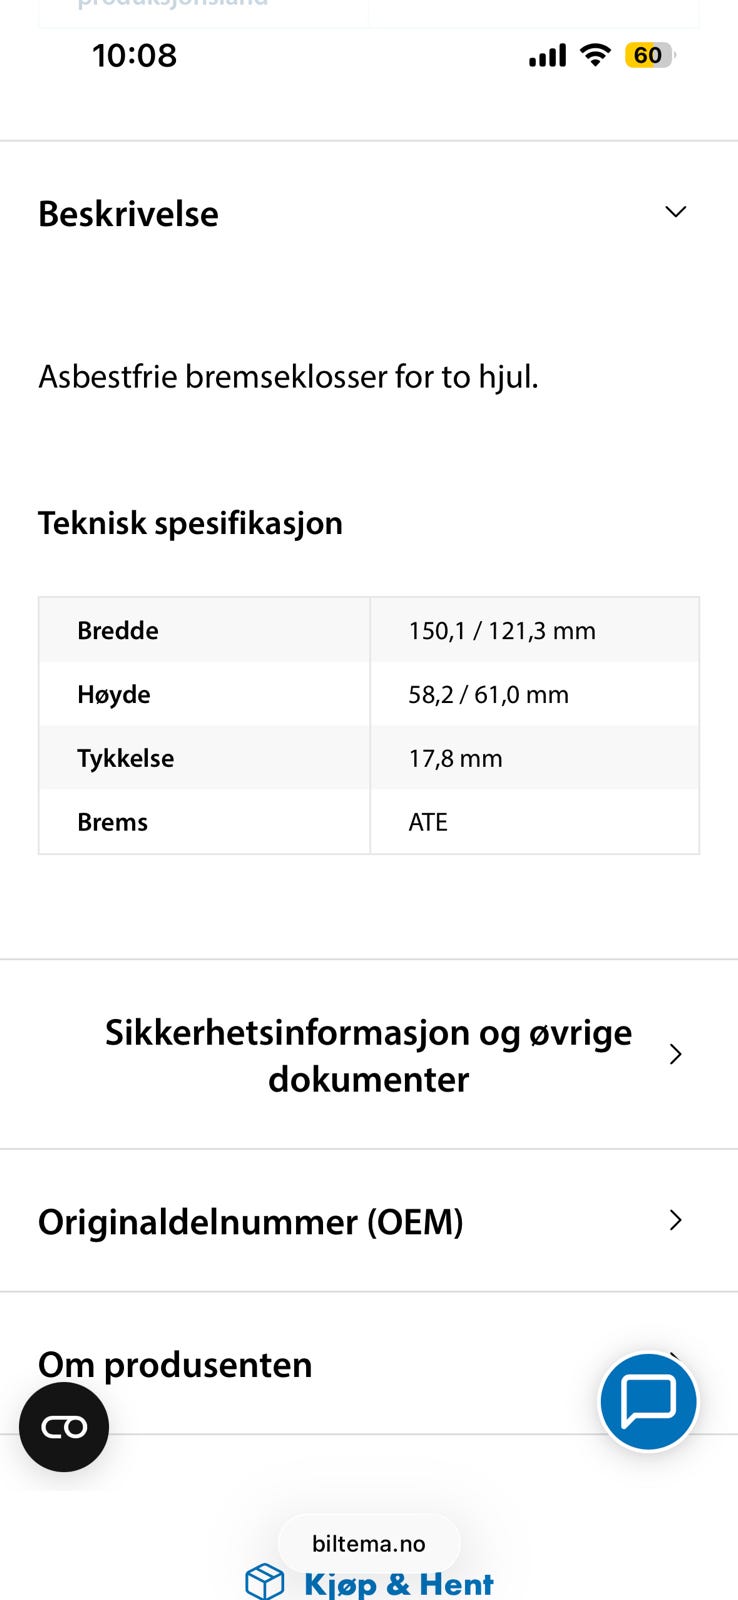Tap the Tykkelse 17,8 mm value
This screenshot has width=738, height=1600.
(455, 759)
